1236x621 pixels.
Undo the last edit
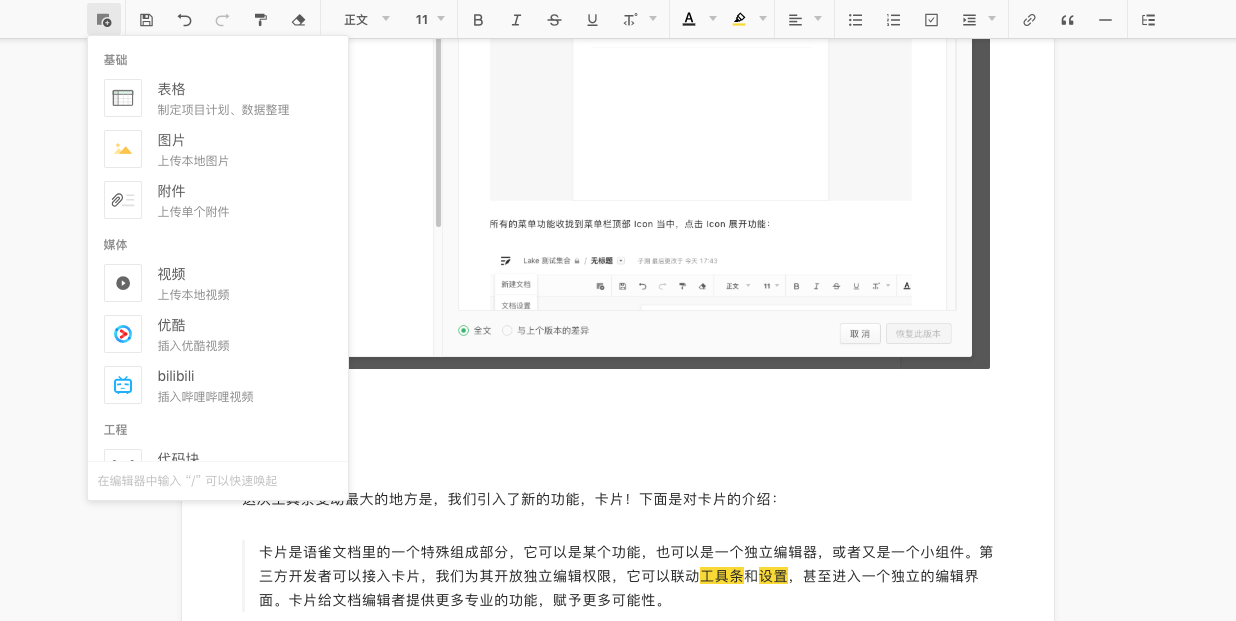pyautogui.click(x=184, y=19)
